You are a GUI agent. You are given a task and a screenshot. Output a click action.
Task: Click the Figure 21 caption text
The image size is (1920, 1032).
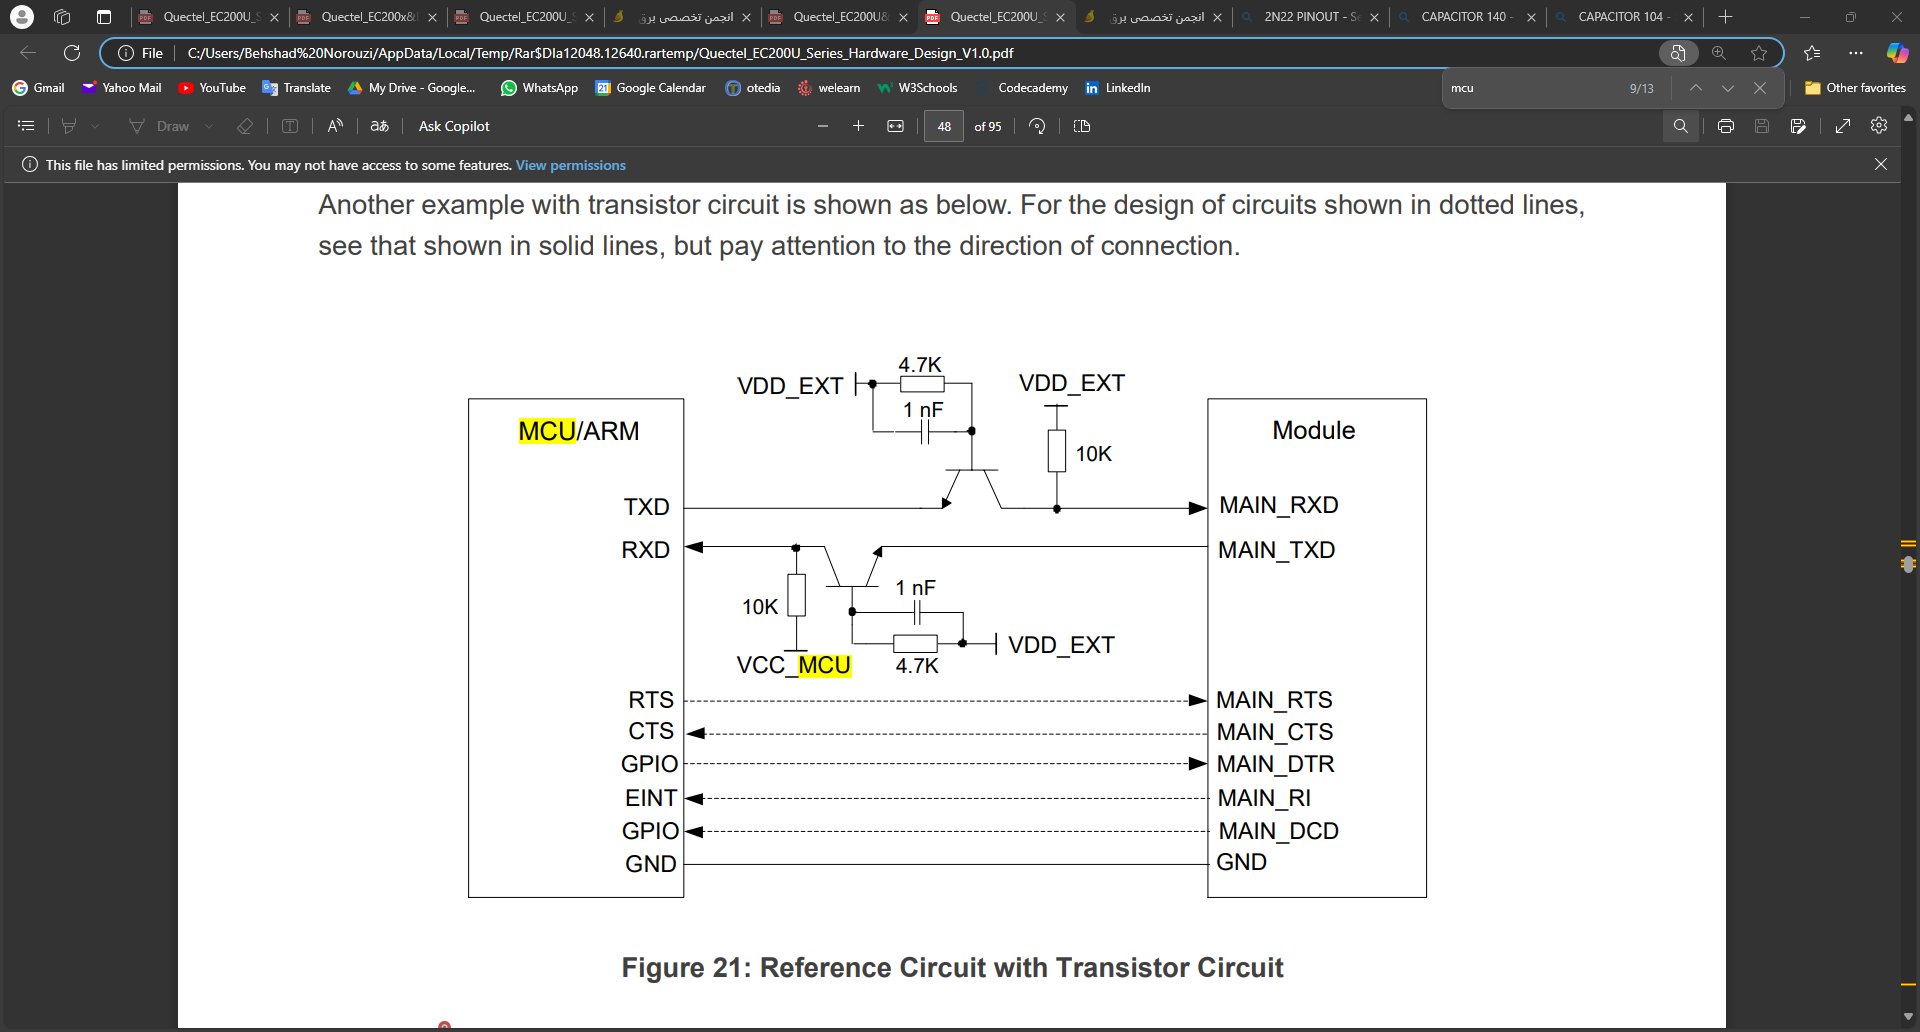[952, 968]
